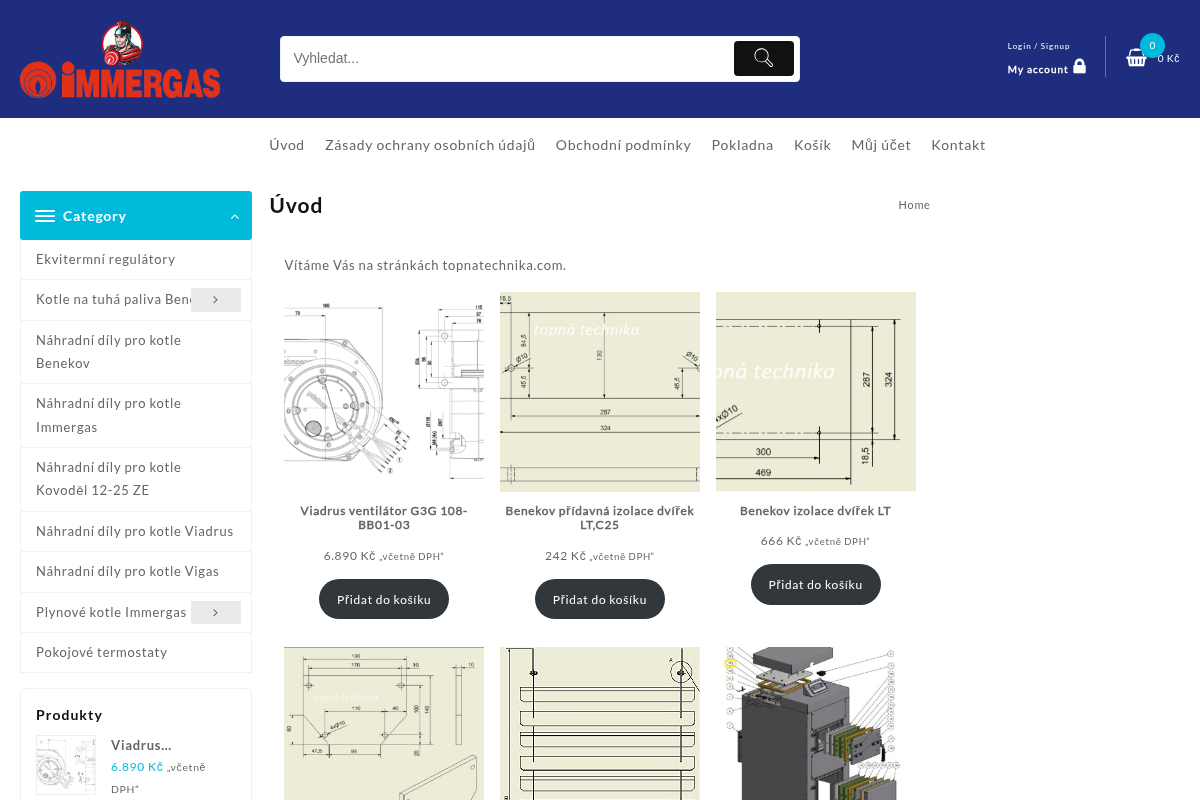Open Zásady ochrany osobních údajů page
Viewport: 1200px width, 800px height.
tap(430, 145)
